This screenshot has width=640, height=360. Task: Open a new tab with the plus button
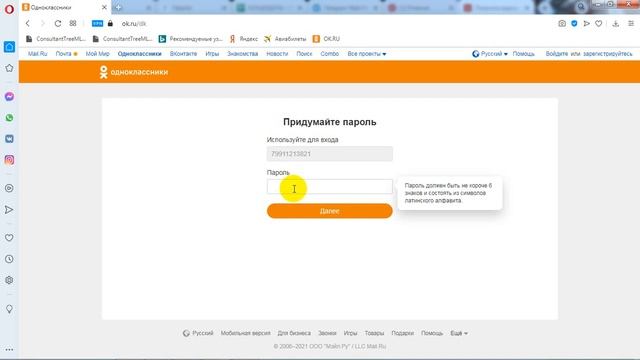click(x=118, y=7)
